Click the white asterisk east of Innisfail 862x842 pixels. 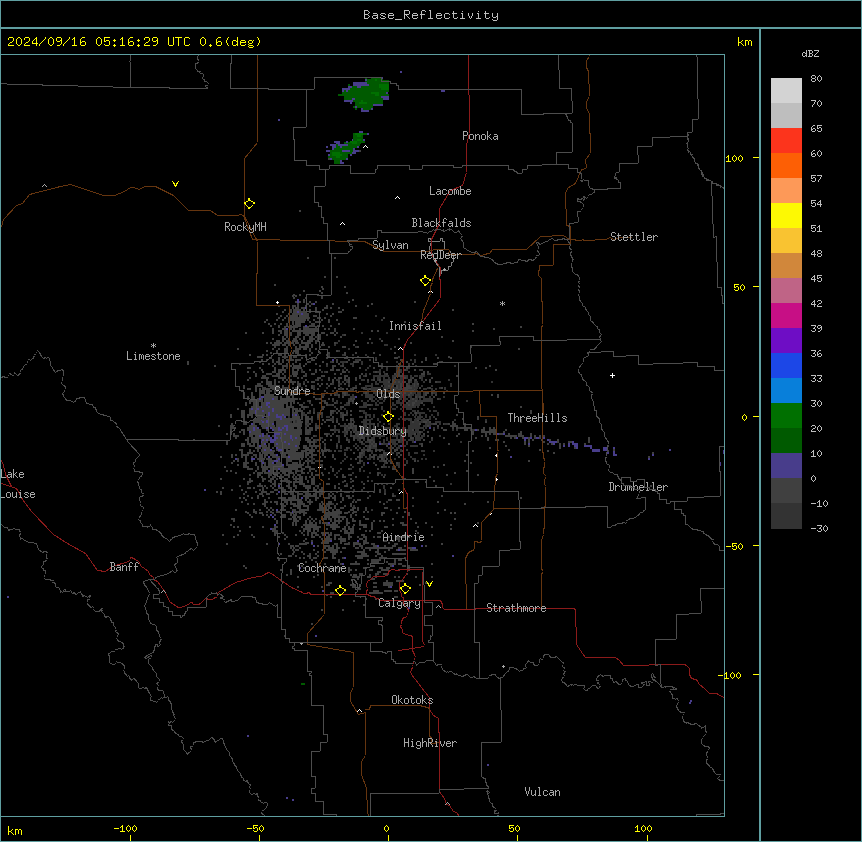pos(502,303)
